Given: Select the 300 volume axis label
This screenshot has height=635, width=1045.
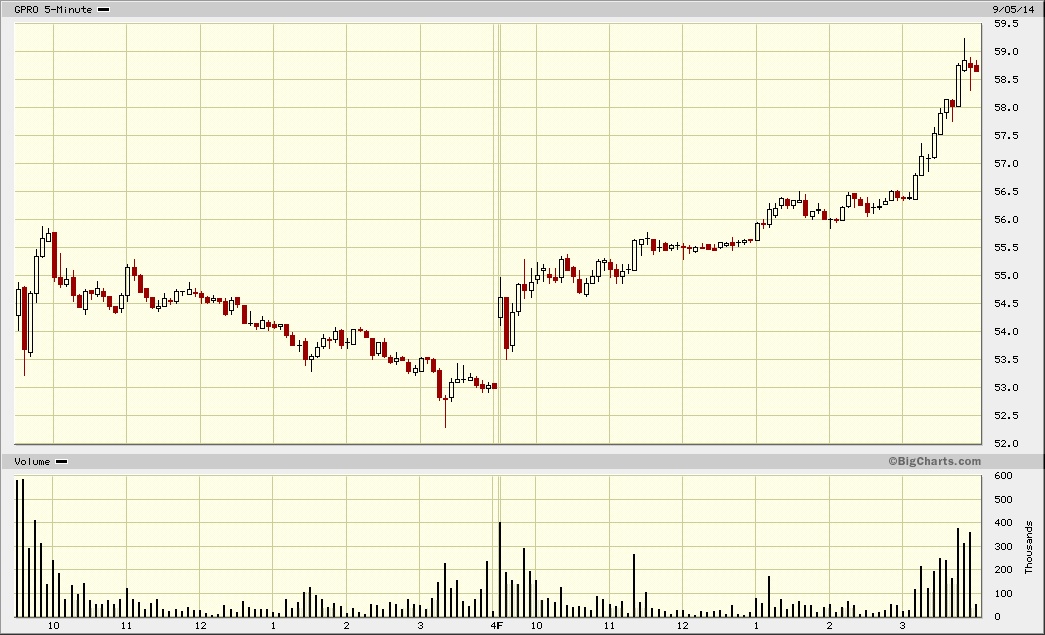Looking at the screenshot, I should coord(1000,546).
